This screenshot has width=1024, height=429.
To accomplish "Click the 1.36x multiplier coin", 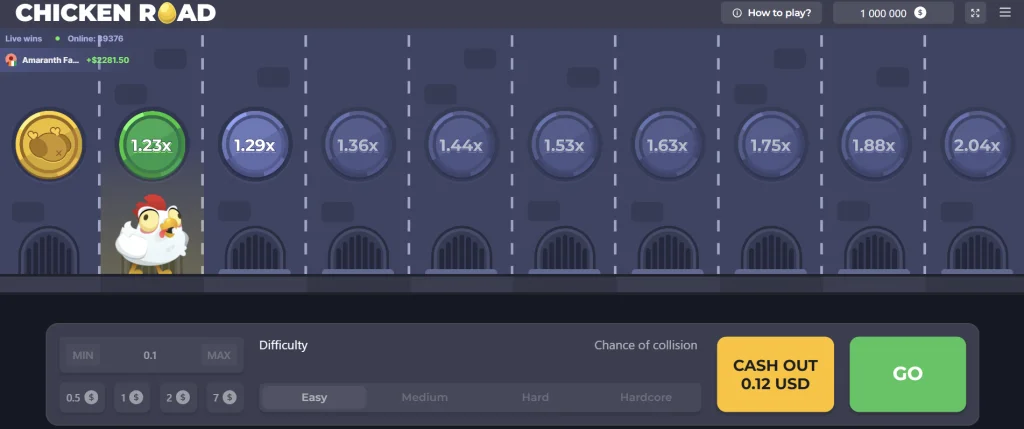I will click(x=358, y=145).
